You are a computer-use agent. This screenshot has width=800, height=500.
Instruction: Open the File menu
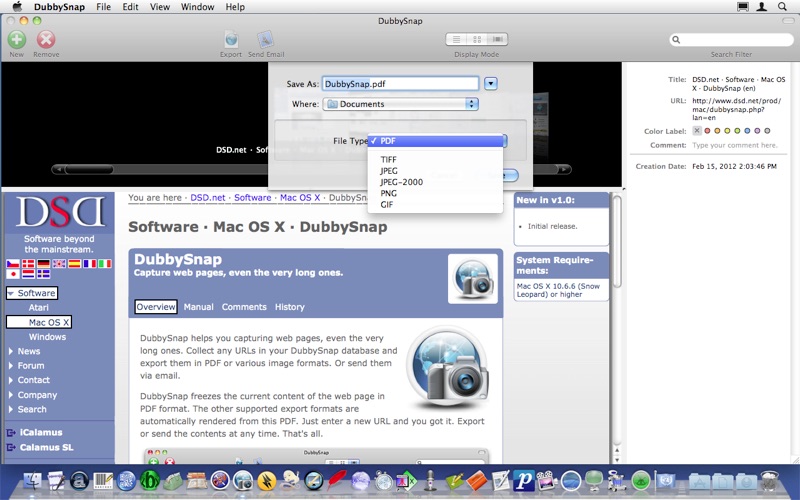tap(104, 7)
